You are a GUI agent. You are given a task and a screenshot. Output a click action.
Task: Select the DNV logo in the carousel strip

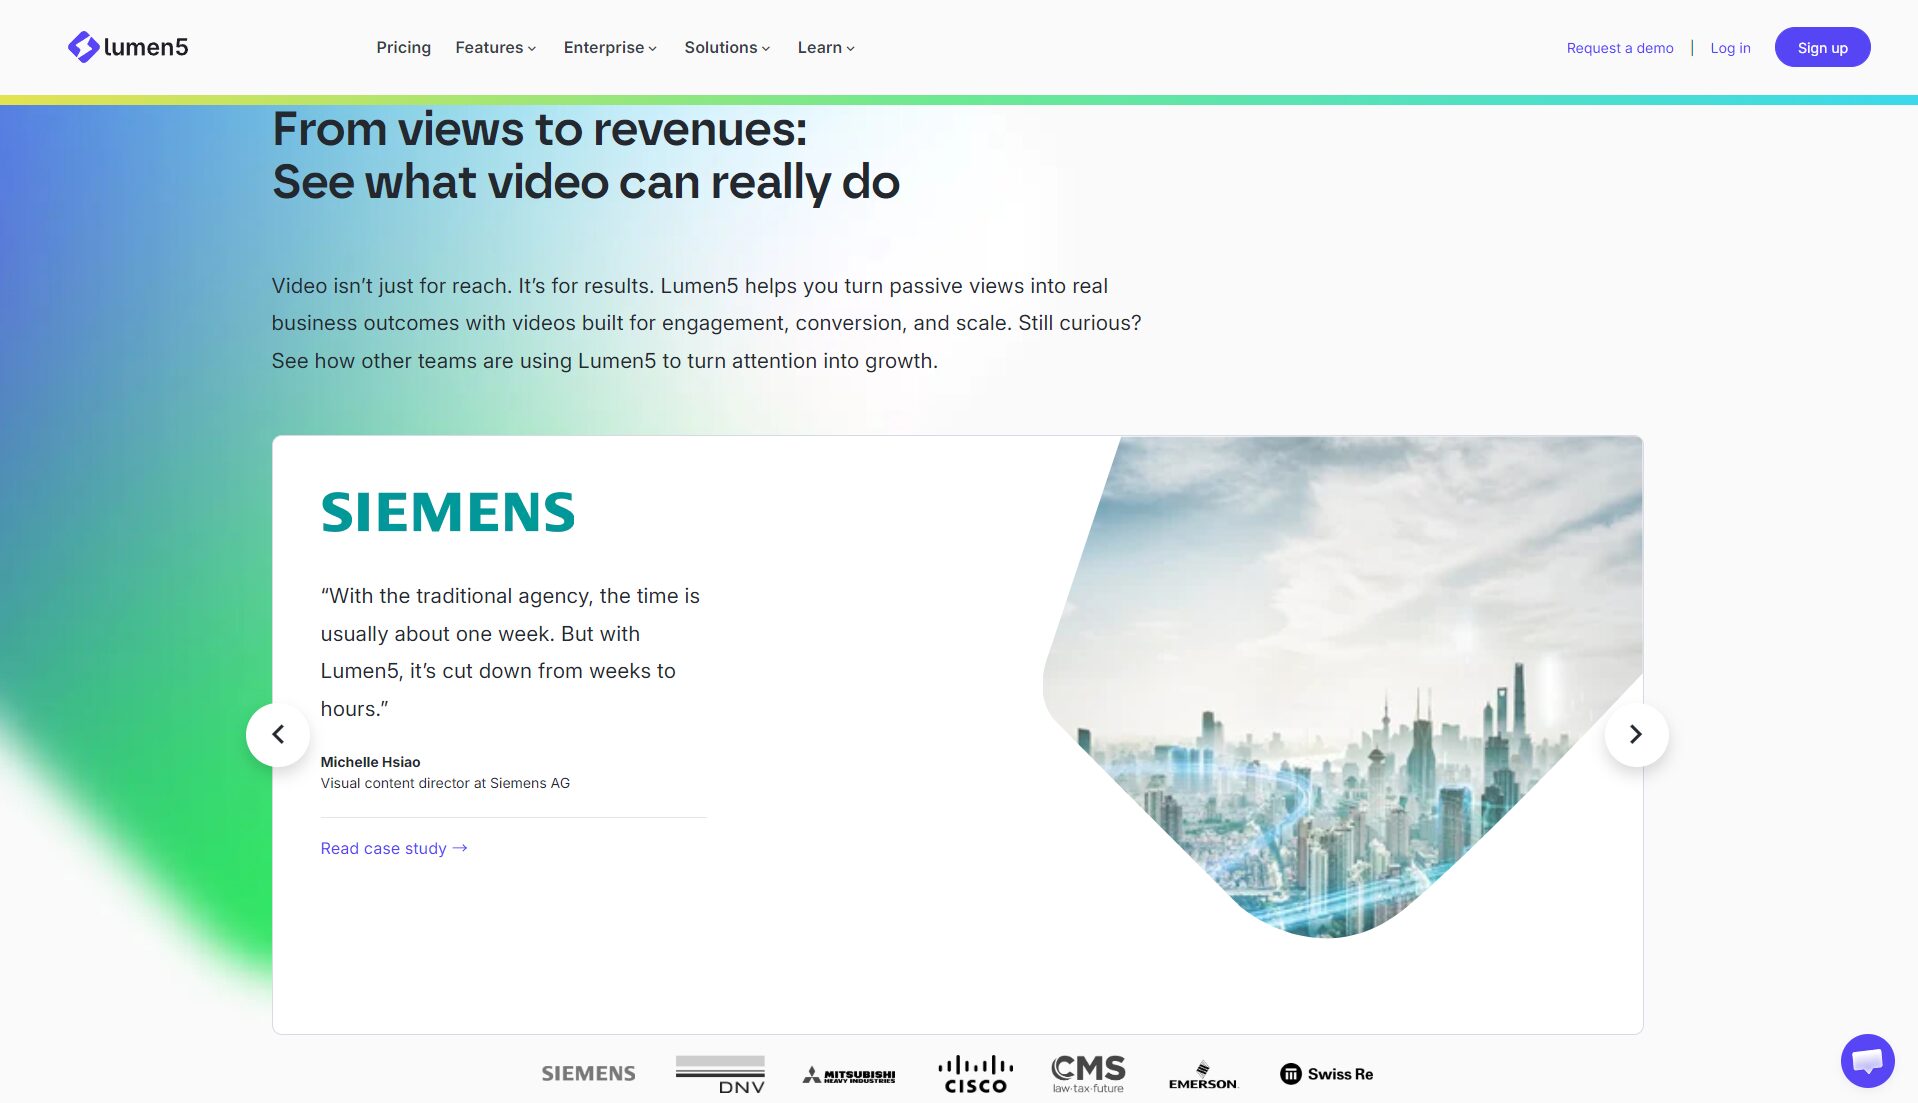720,1074
